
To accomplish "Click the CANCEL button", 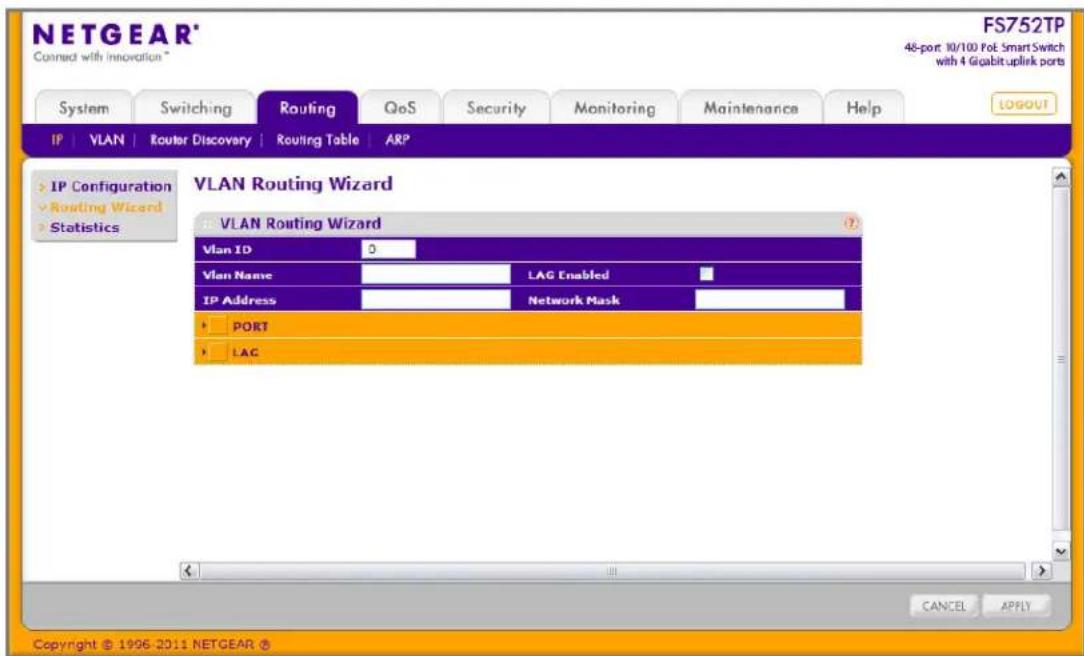I will [944, 606].
